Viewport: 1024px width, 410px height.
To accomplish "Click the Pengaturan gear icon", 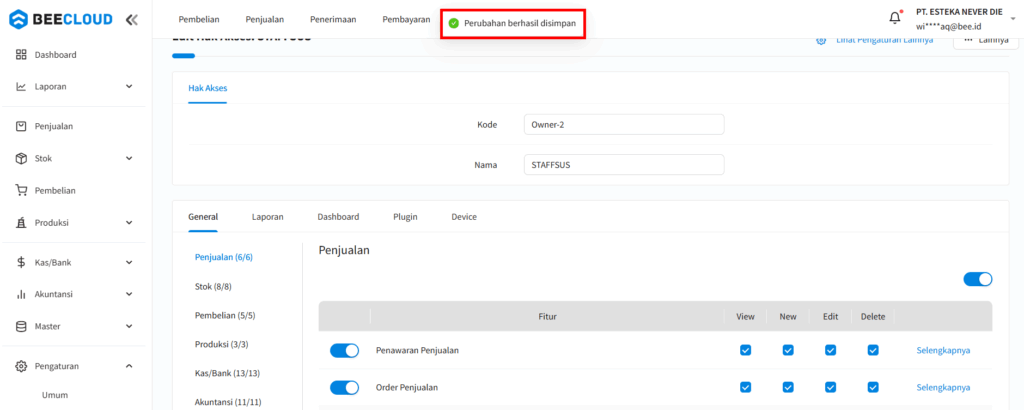I will point(21,366).
